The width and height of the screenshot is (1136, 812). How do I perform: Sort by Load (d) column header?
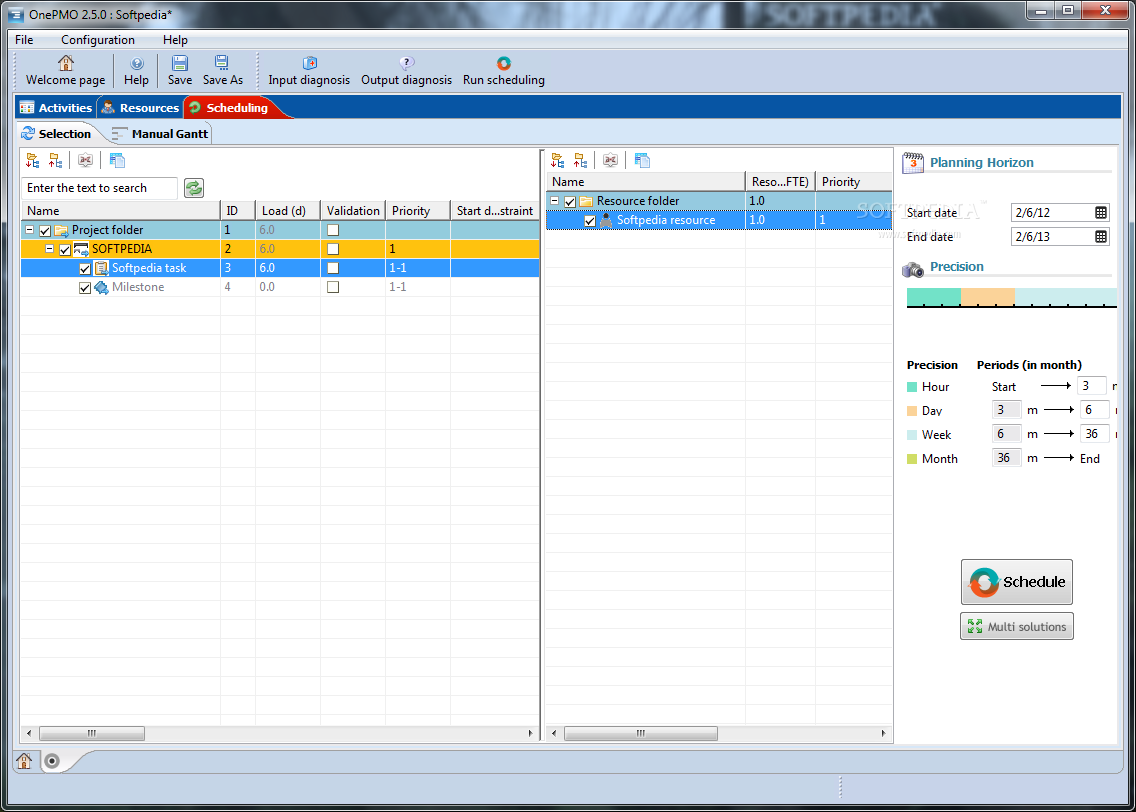coord(288,211)
